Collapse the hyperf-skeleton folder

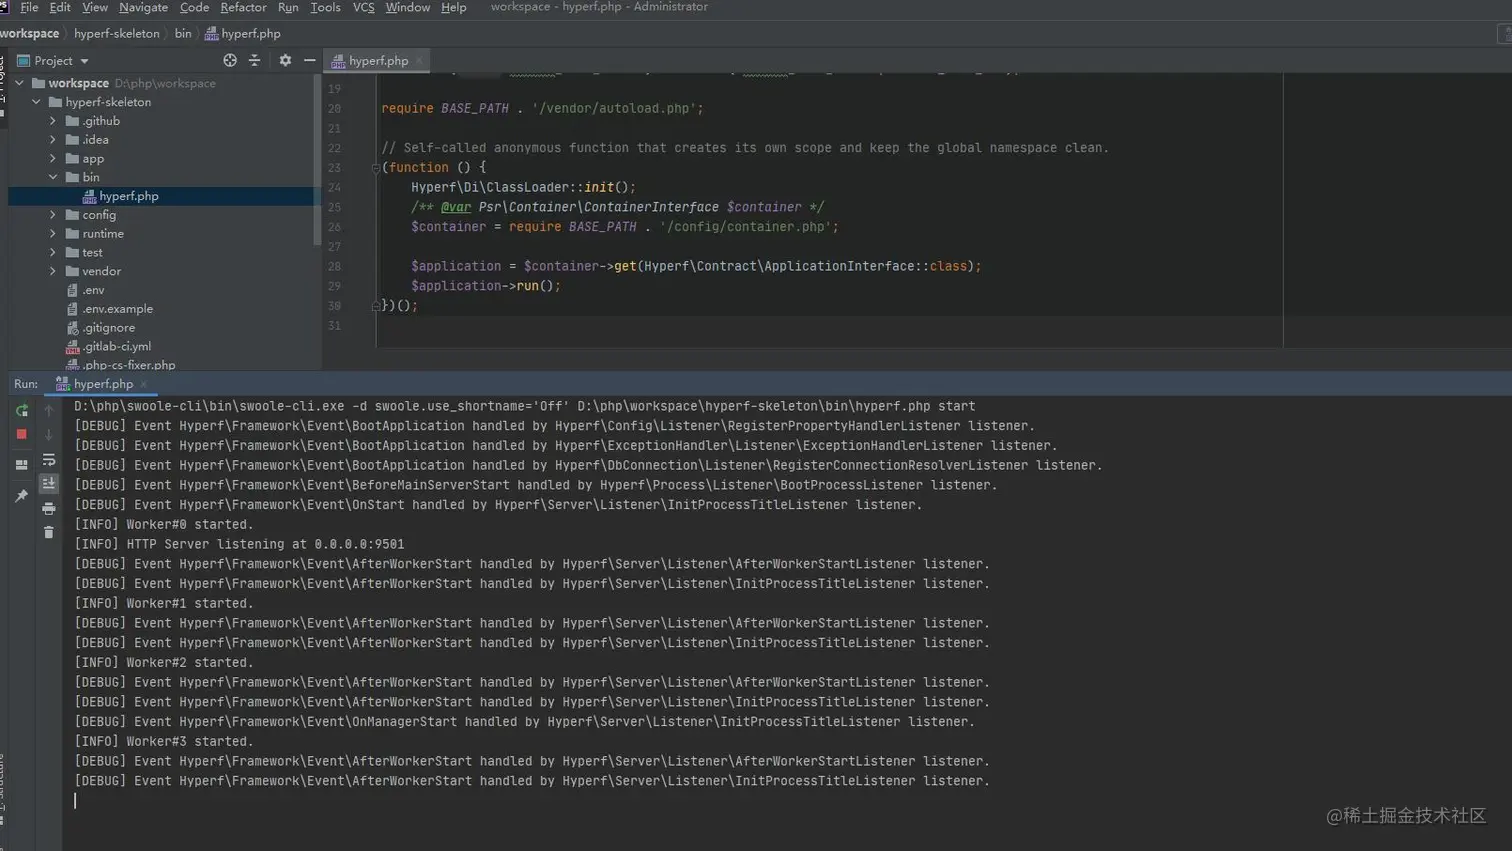click(x=36, y=102)
